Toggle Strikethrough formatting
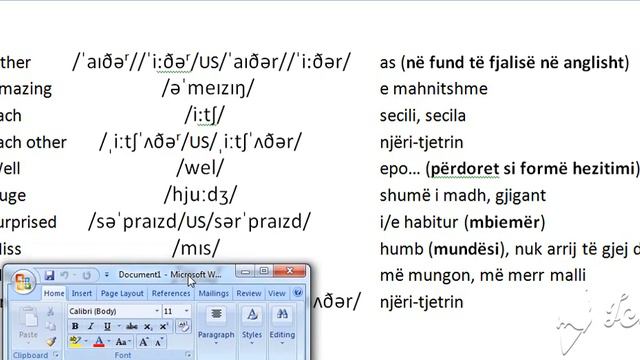The height and width of the screenshot is (360, 640). point(131,326)
